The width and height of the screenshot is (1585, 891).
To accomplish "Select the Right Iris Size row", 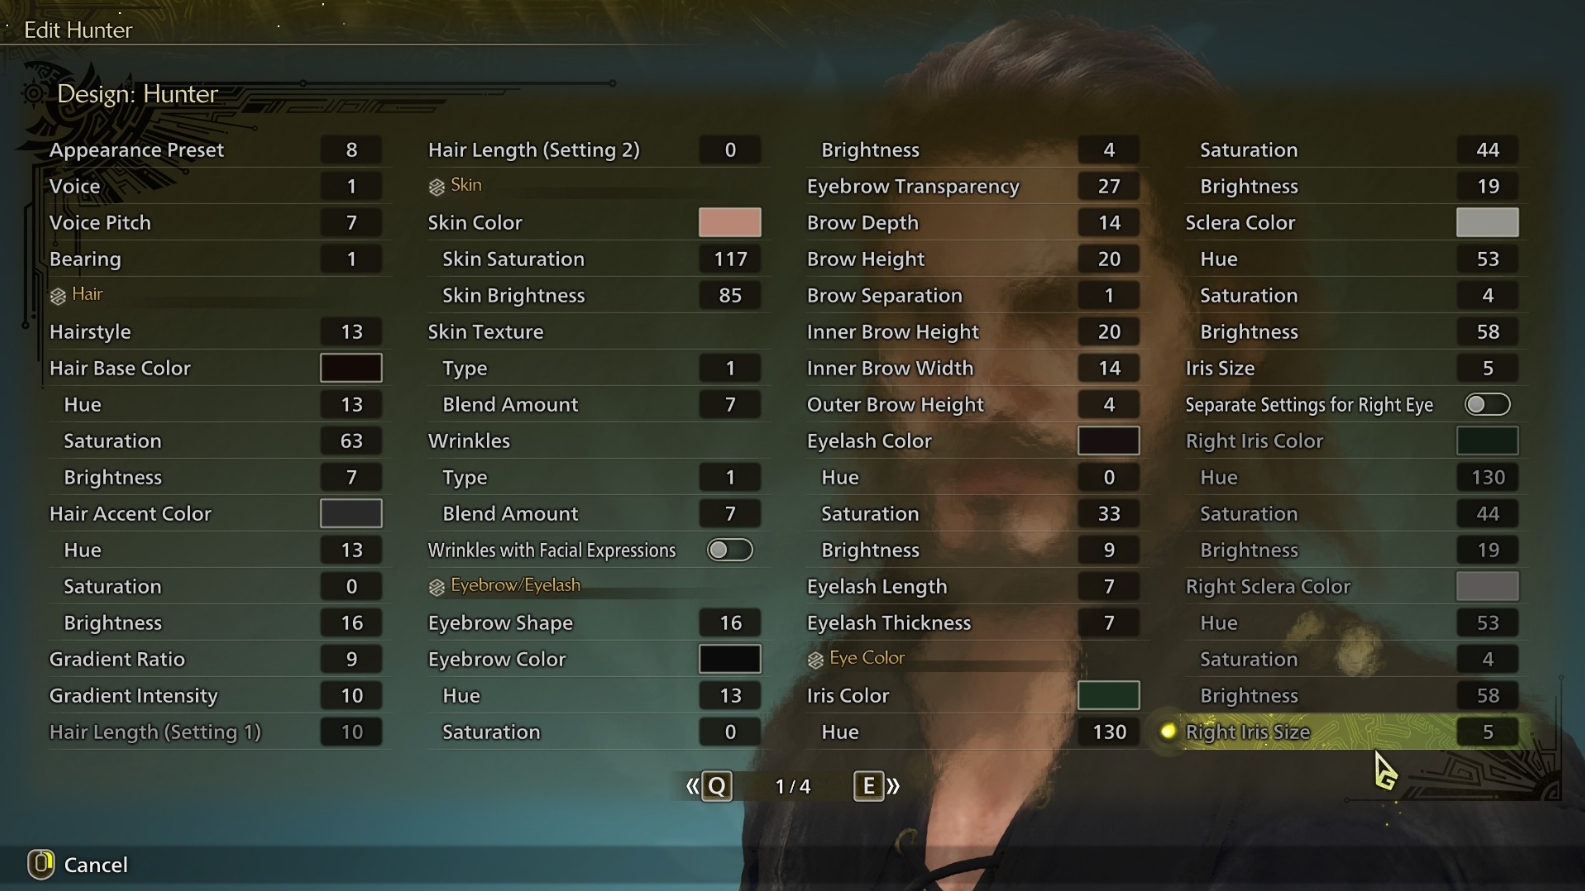I will [1342, 732].
